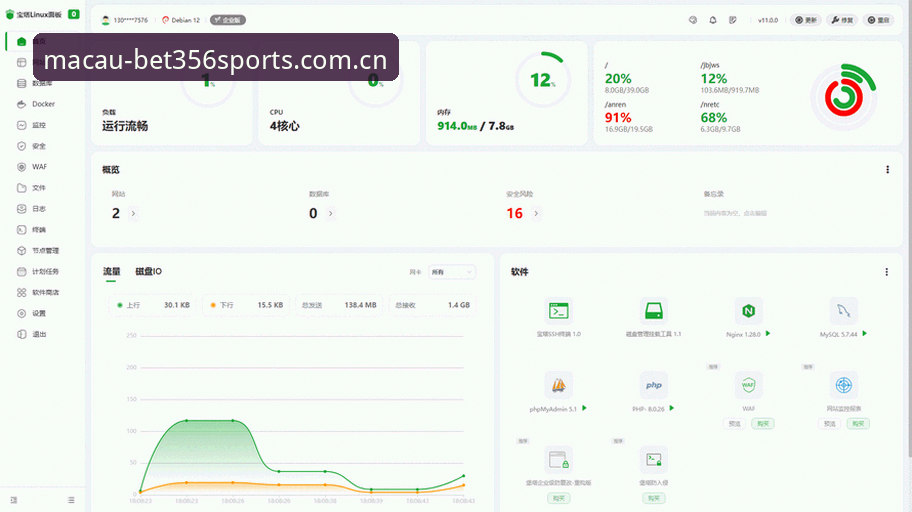Click the green play arrow beside PHP-8.0.26
Screen dimensions: 912x512
point(671,408)
